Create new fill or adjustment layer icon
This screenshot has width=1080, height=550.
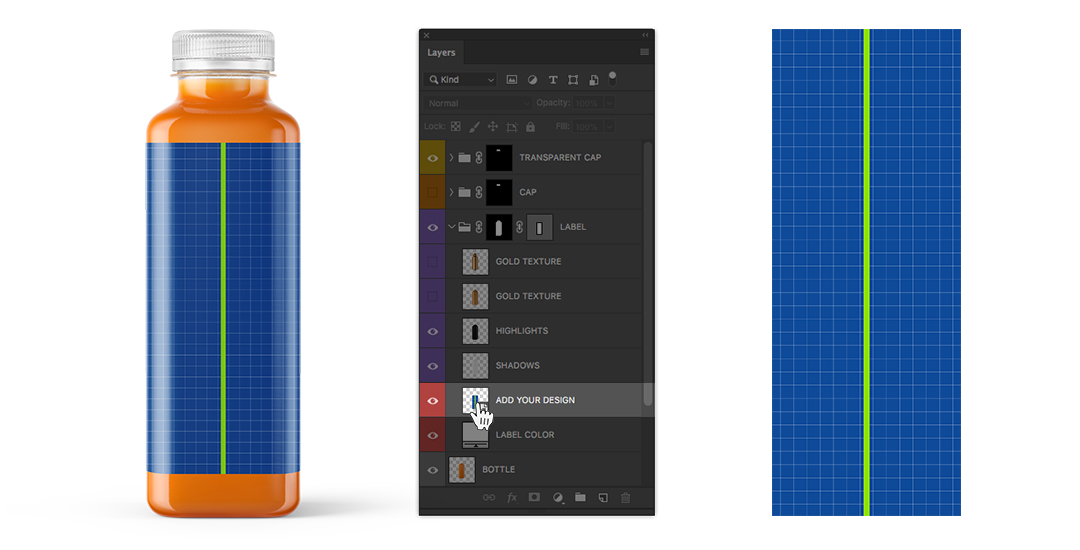point(558,498)
